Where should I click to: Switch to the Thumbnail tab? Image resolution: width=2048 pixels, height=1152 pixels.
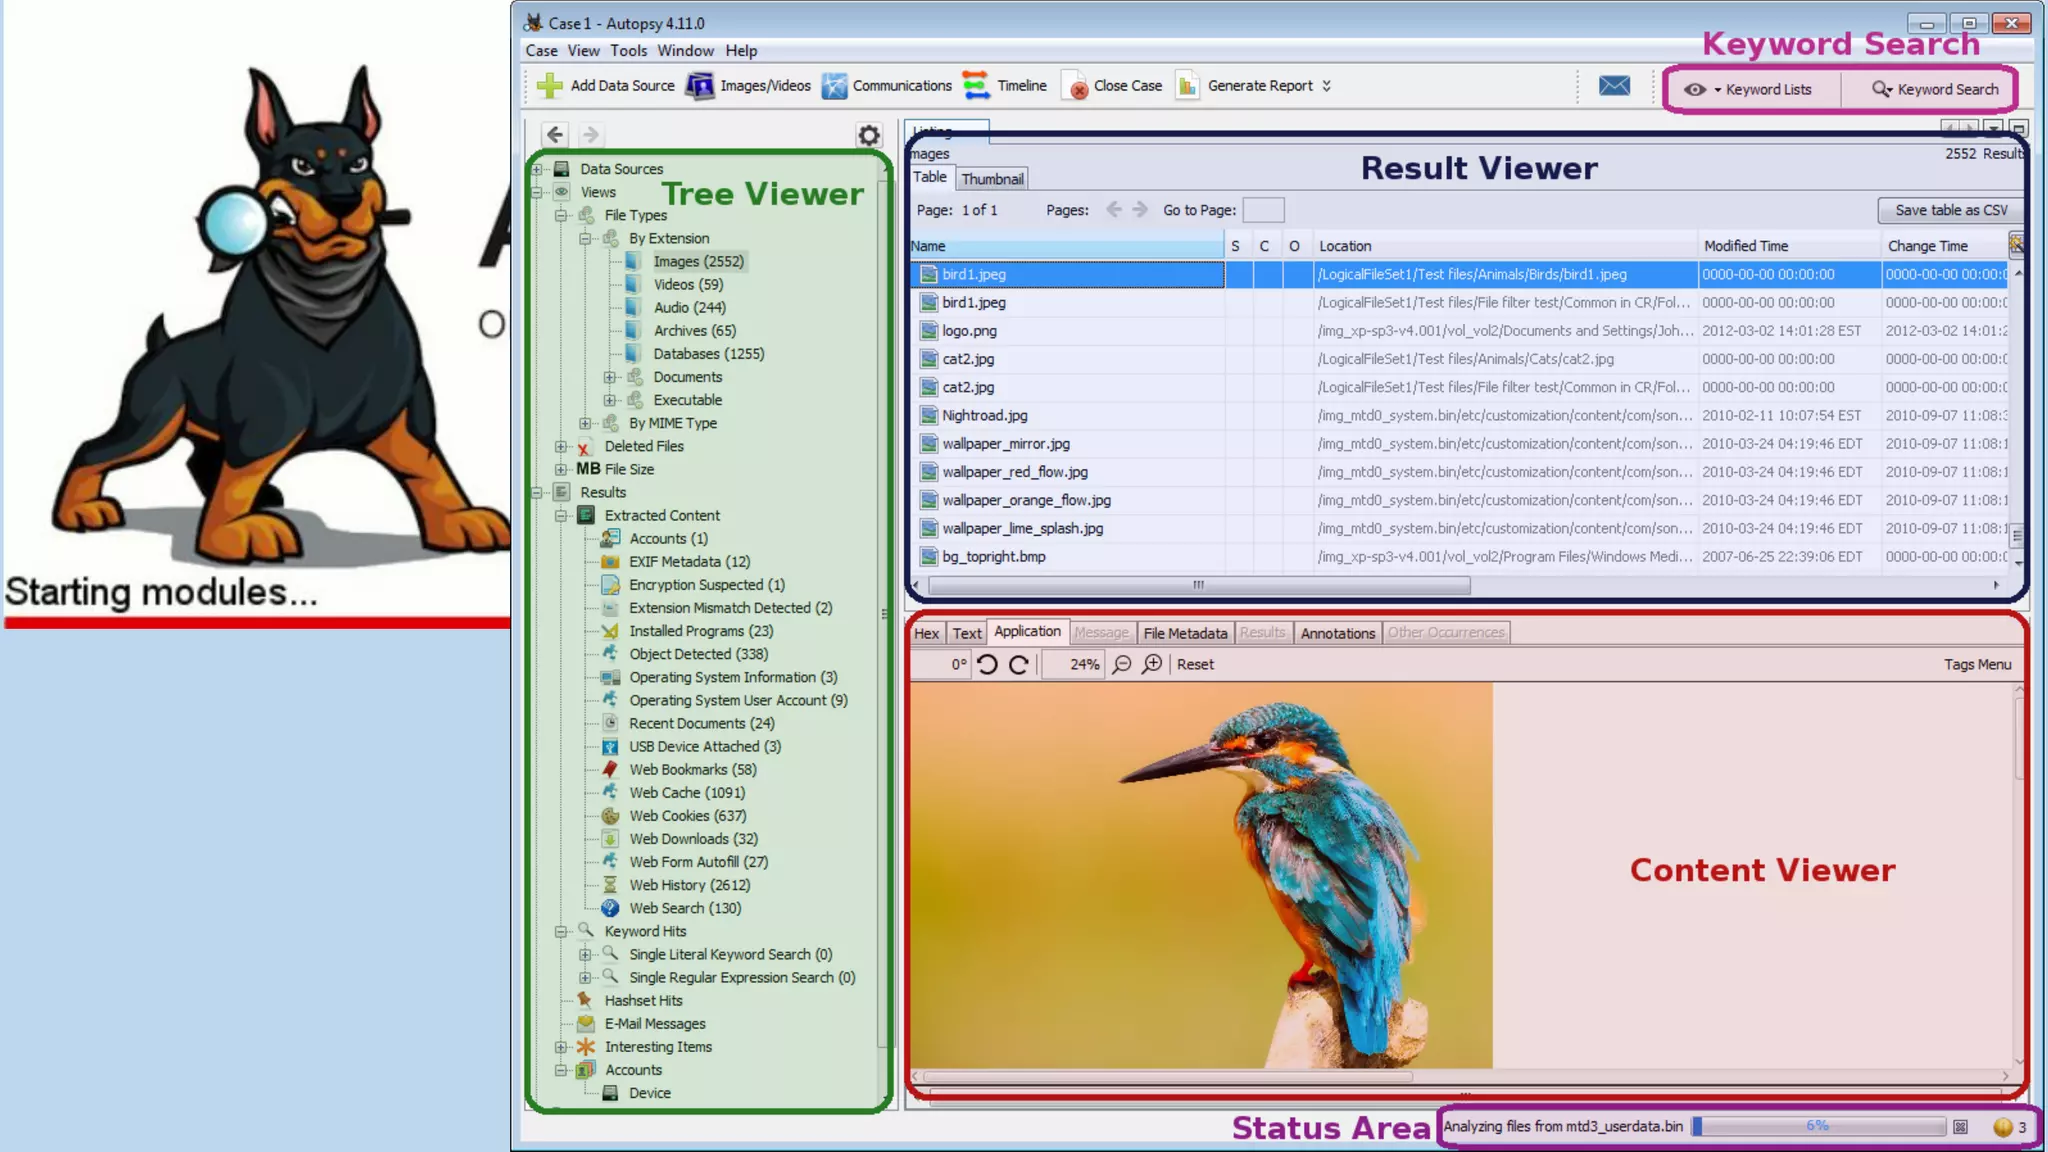992,179
